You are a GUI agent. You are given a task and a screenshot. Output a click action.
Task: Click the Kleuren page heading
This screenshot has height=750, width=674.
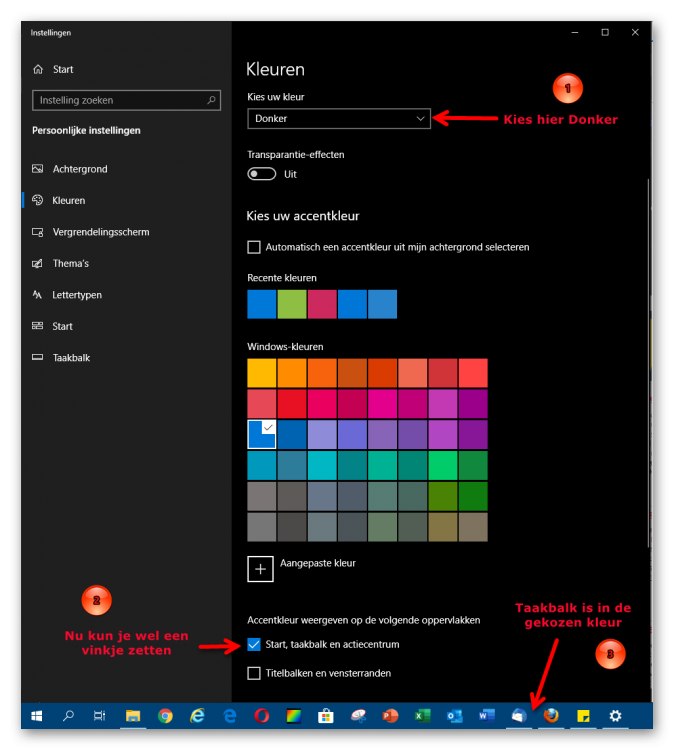pos(275,69)
